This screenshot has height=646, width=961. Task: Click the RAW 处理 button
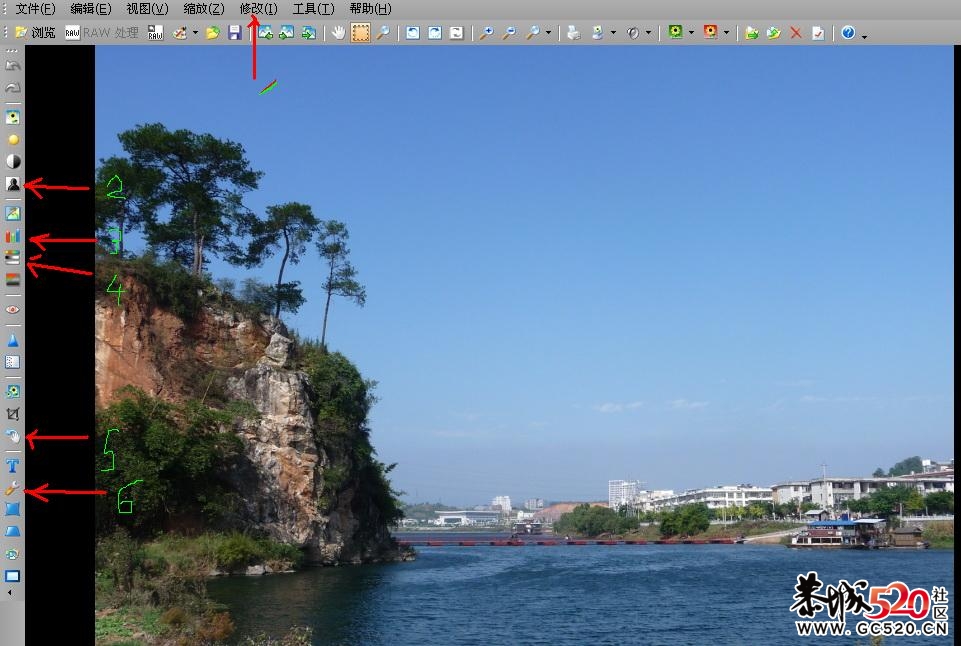point(103,33)
